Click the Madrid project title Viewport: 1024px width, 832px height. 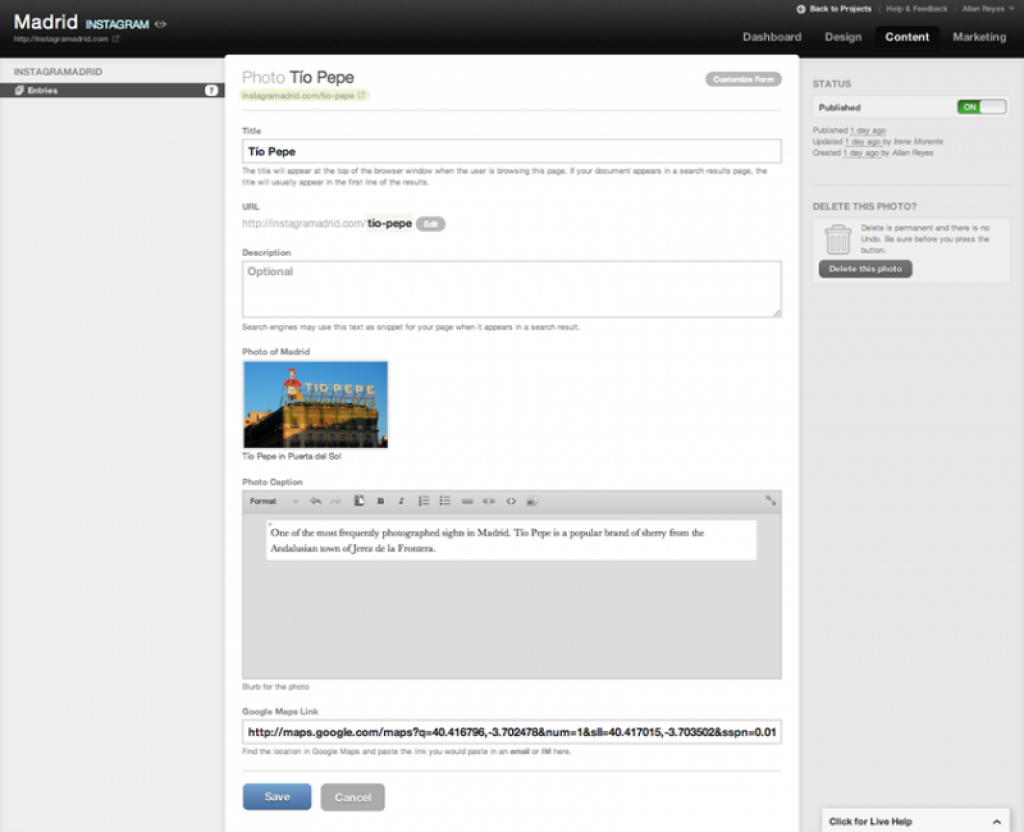pos(46,22)
